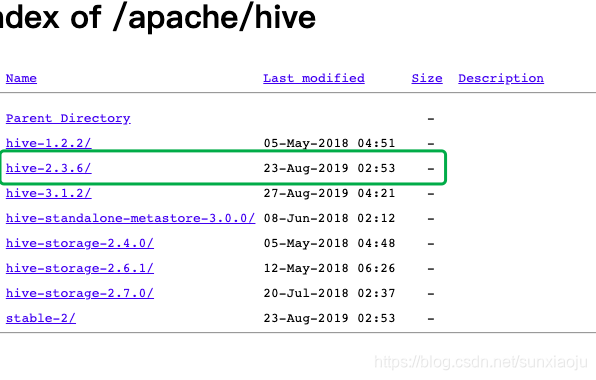Select date text 20-Jul-2018 02:37
This screenshot has width=596, height=380.
point(330,293)
